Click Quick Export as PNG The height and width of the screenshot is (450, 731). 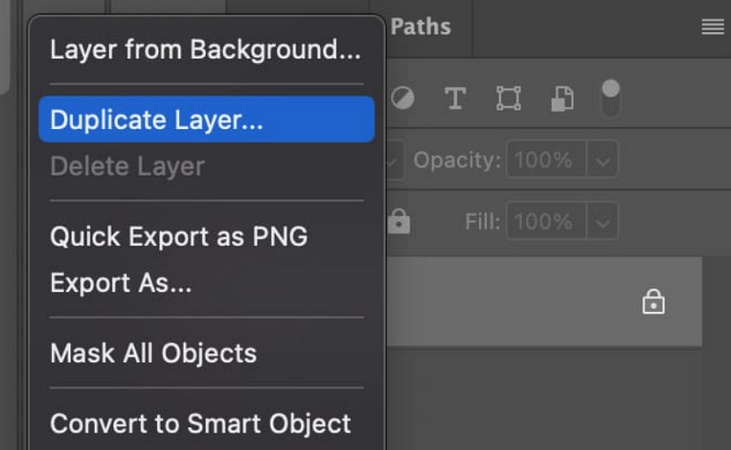pos(179,237)
